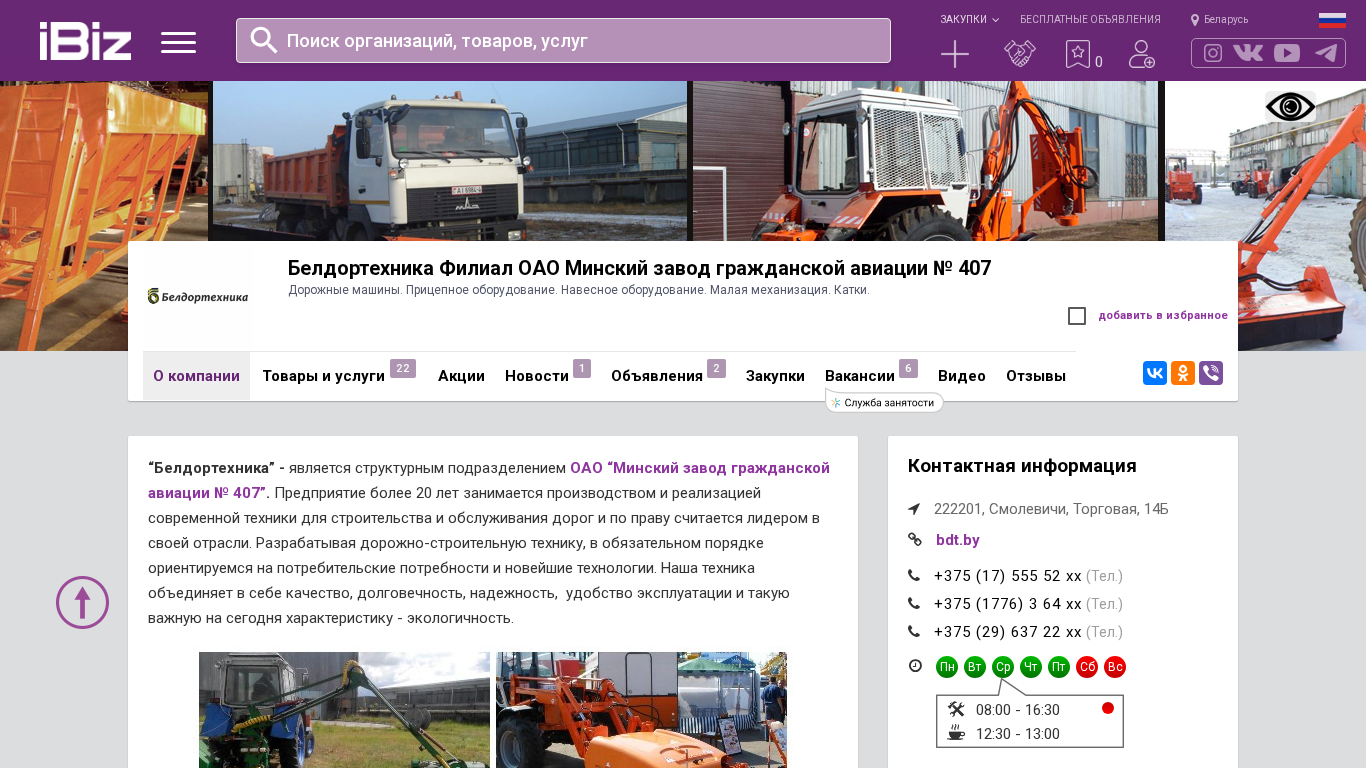Click the chain link icon beside bdt.by
Screen dimensions: 1366x768
pos(914,540)
